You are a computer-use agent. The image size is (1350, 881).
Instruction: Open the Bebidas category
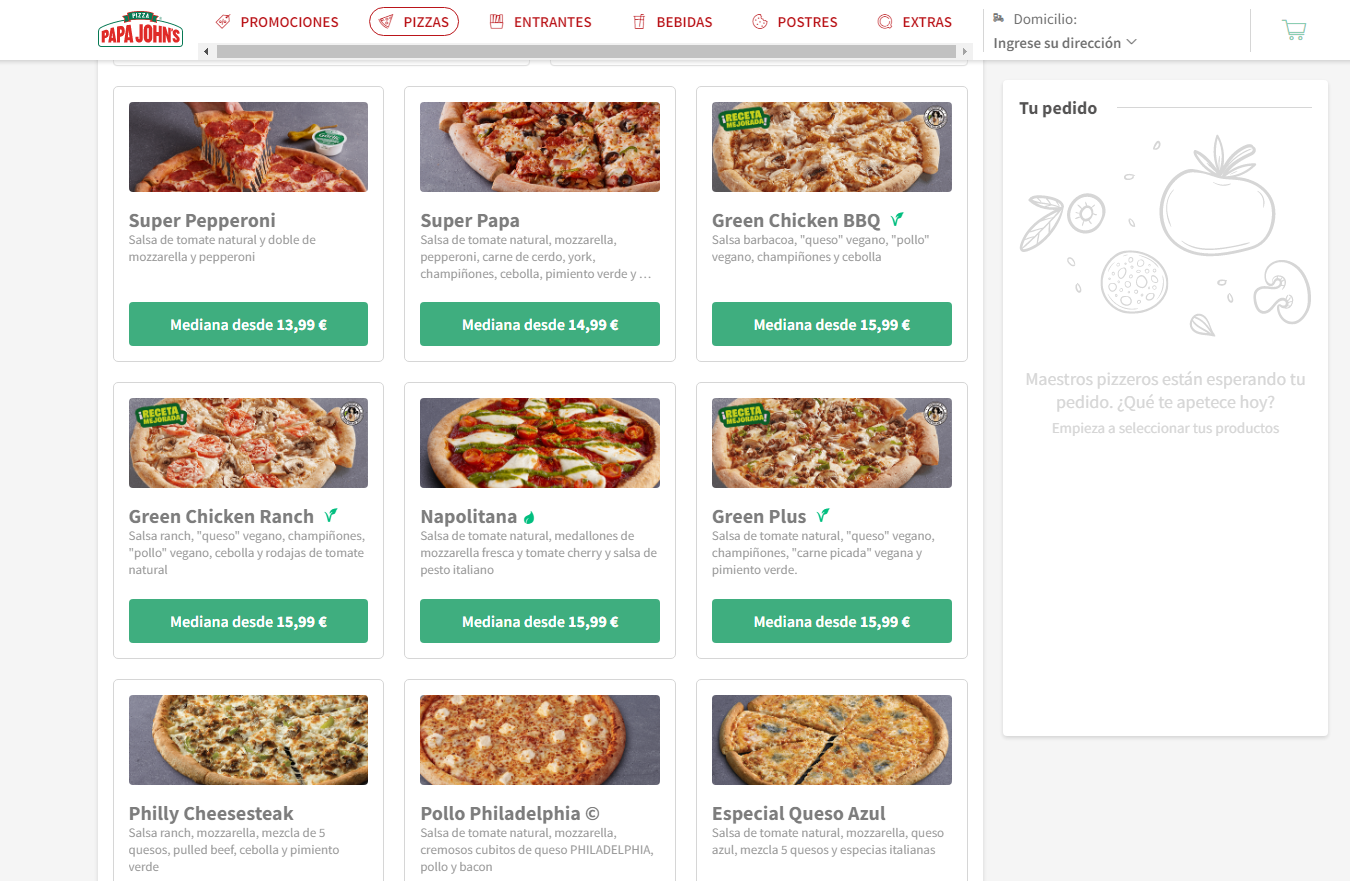[673, 22]
